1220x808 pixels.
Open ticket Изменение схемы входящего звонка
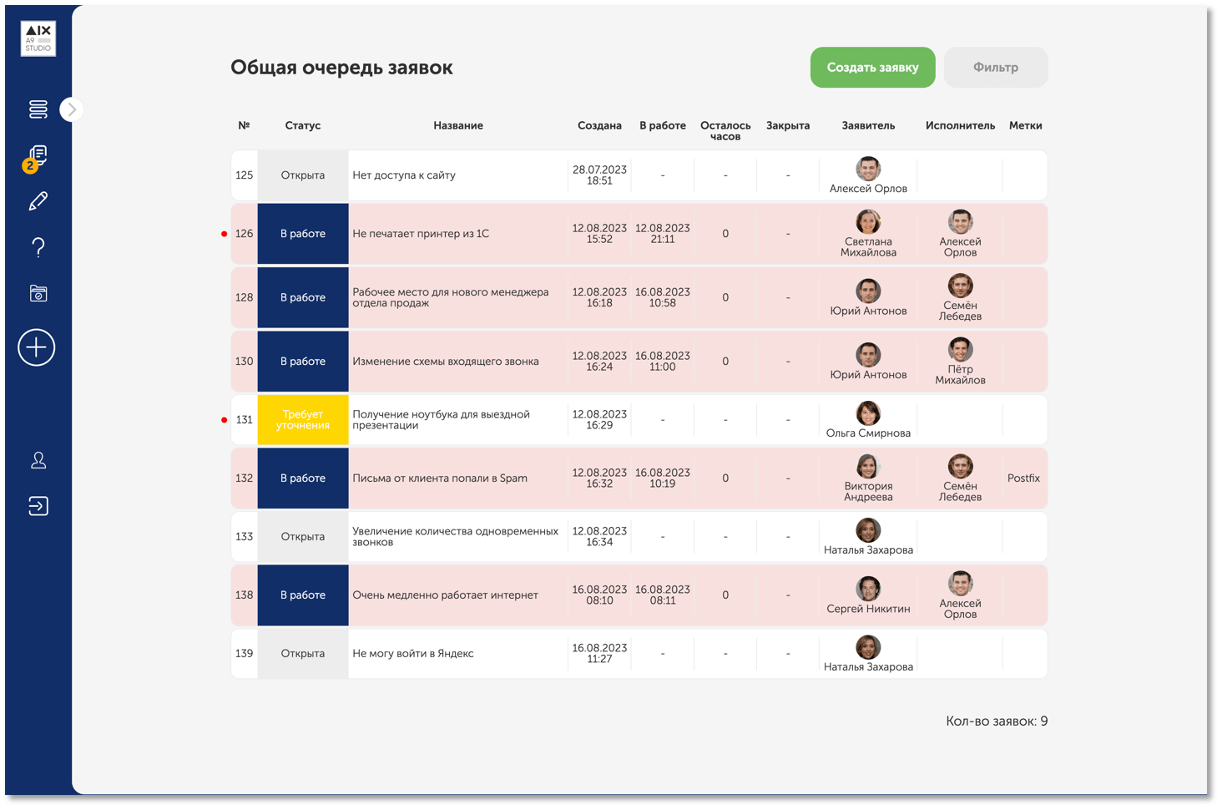pyautogui.click(x=446, y=362)
